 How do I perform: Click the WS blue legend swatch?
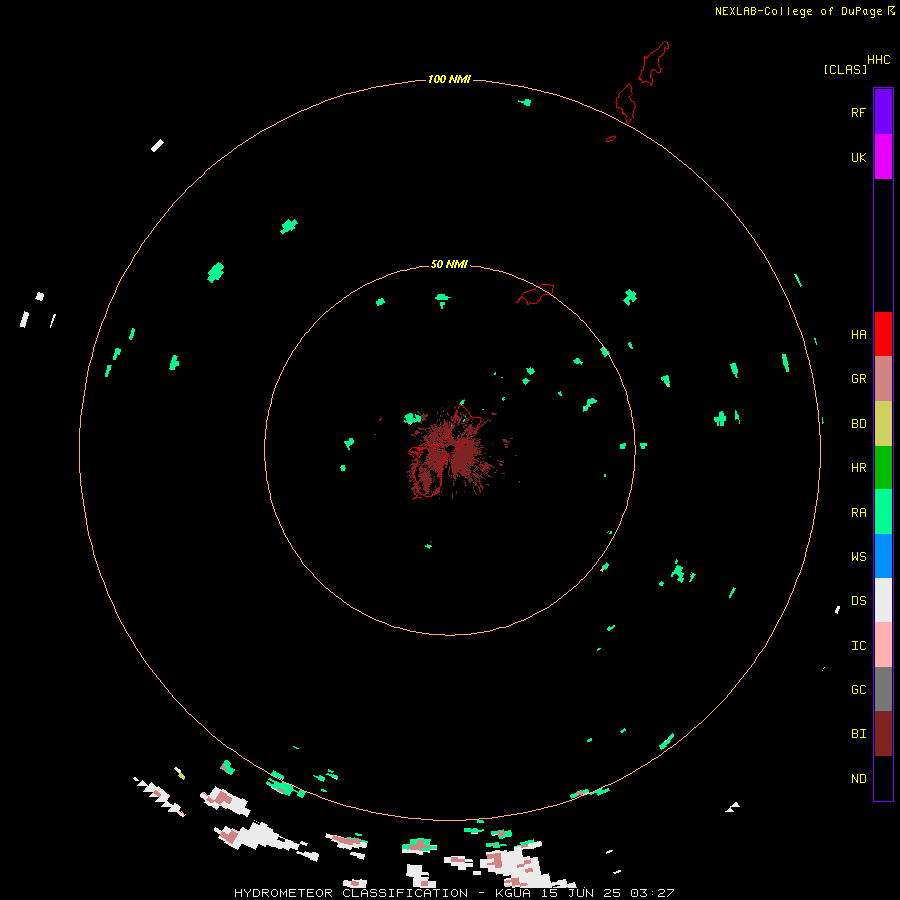(883, 556)
